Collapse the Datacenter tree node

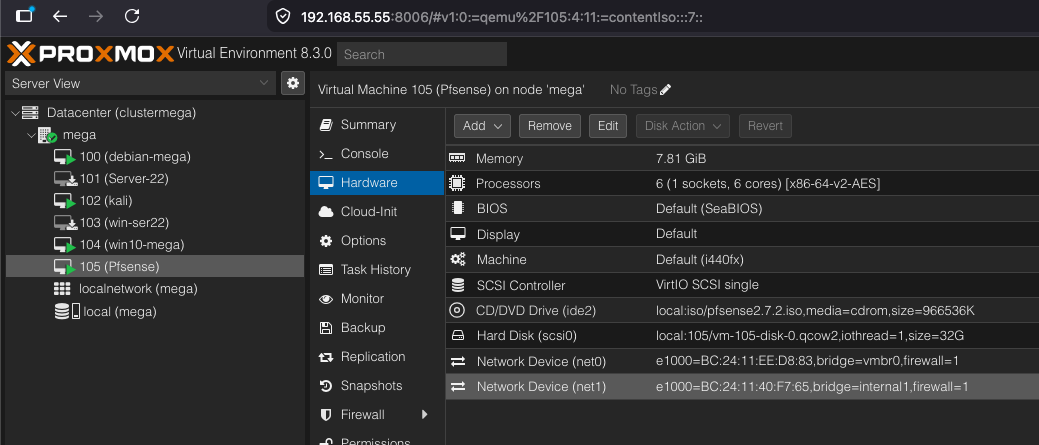15,113
